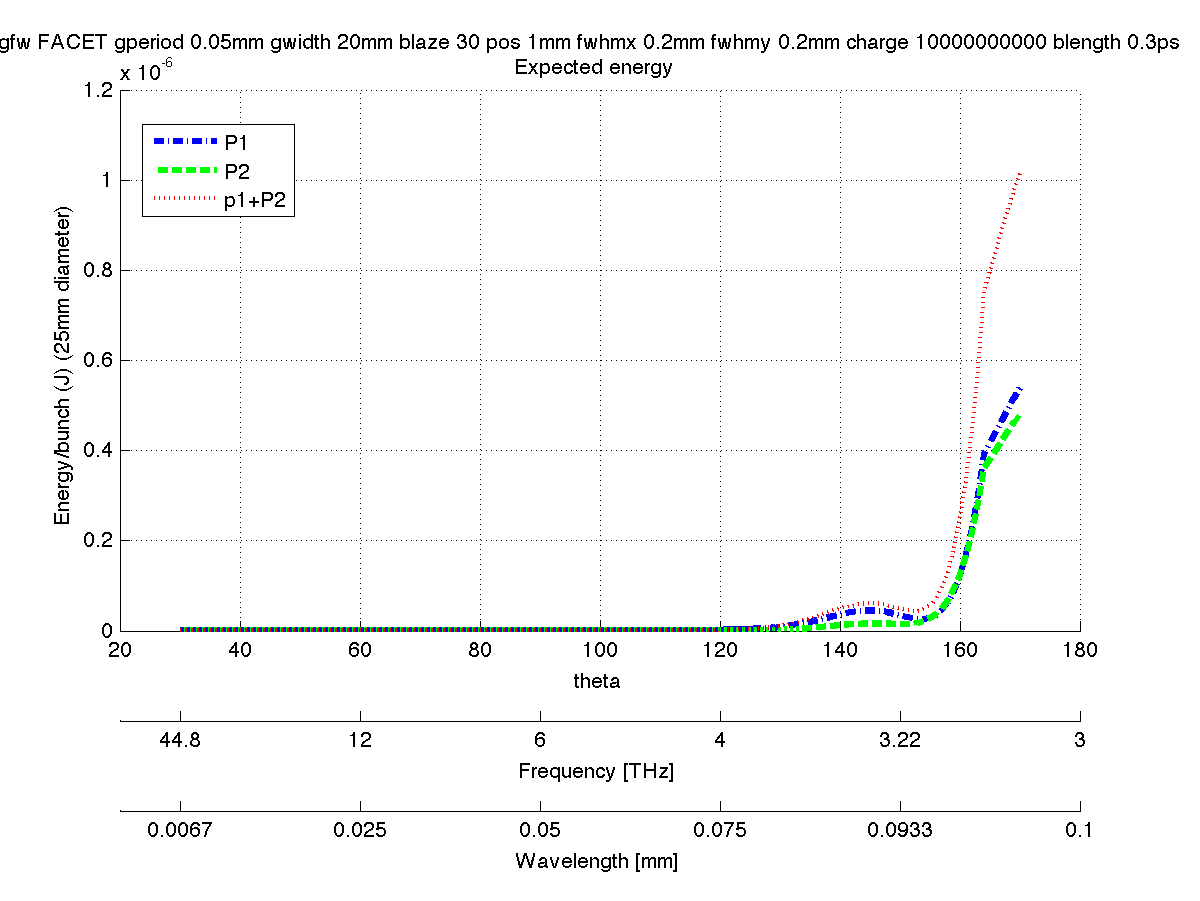Click the red dotted curve's peak near 1
The width and height of the screenshot is (1200, 901).
pos(1019,174)
